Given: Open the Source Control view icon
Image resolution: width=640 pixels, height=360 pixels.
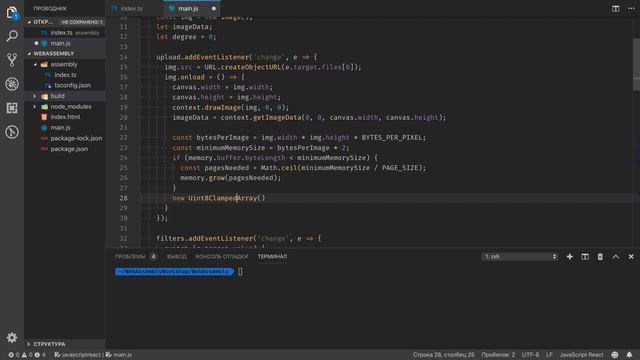Looking at the screenshot, I should click(12, 60).
